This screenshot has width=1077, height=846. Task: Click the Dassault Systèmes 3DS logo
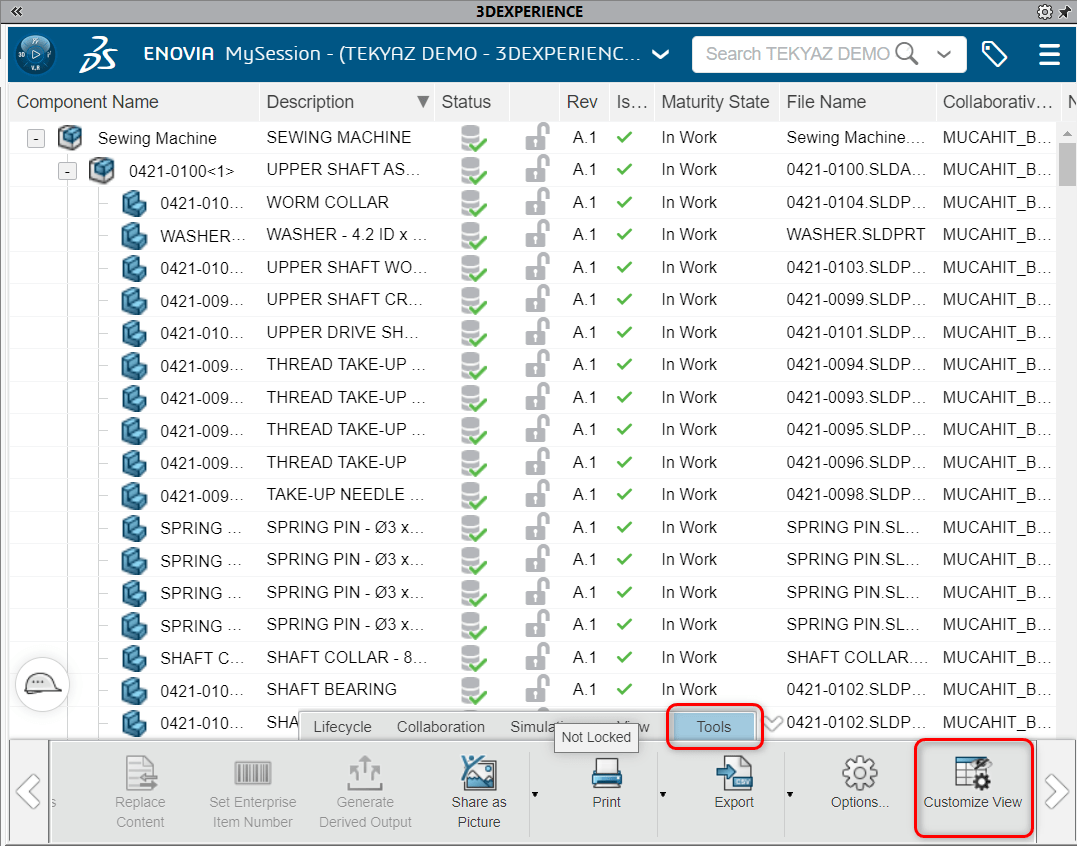point(98,54)
